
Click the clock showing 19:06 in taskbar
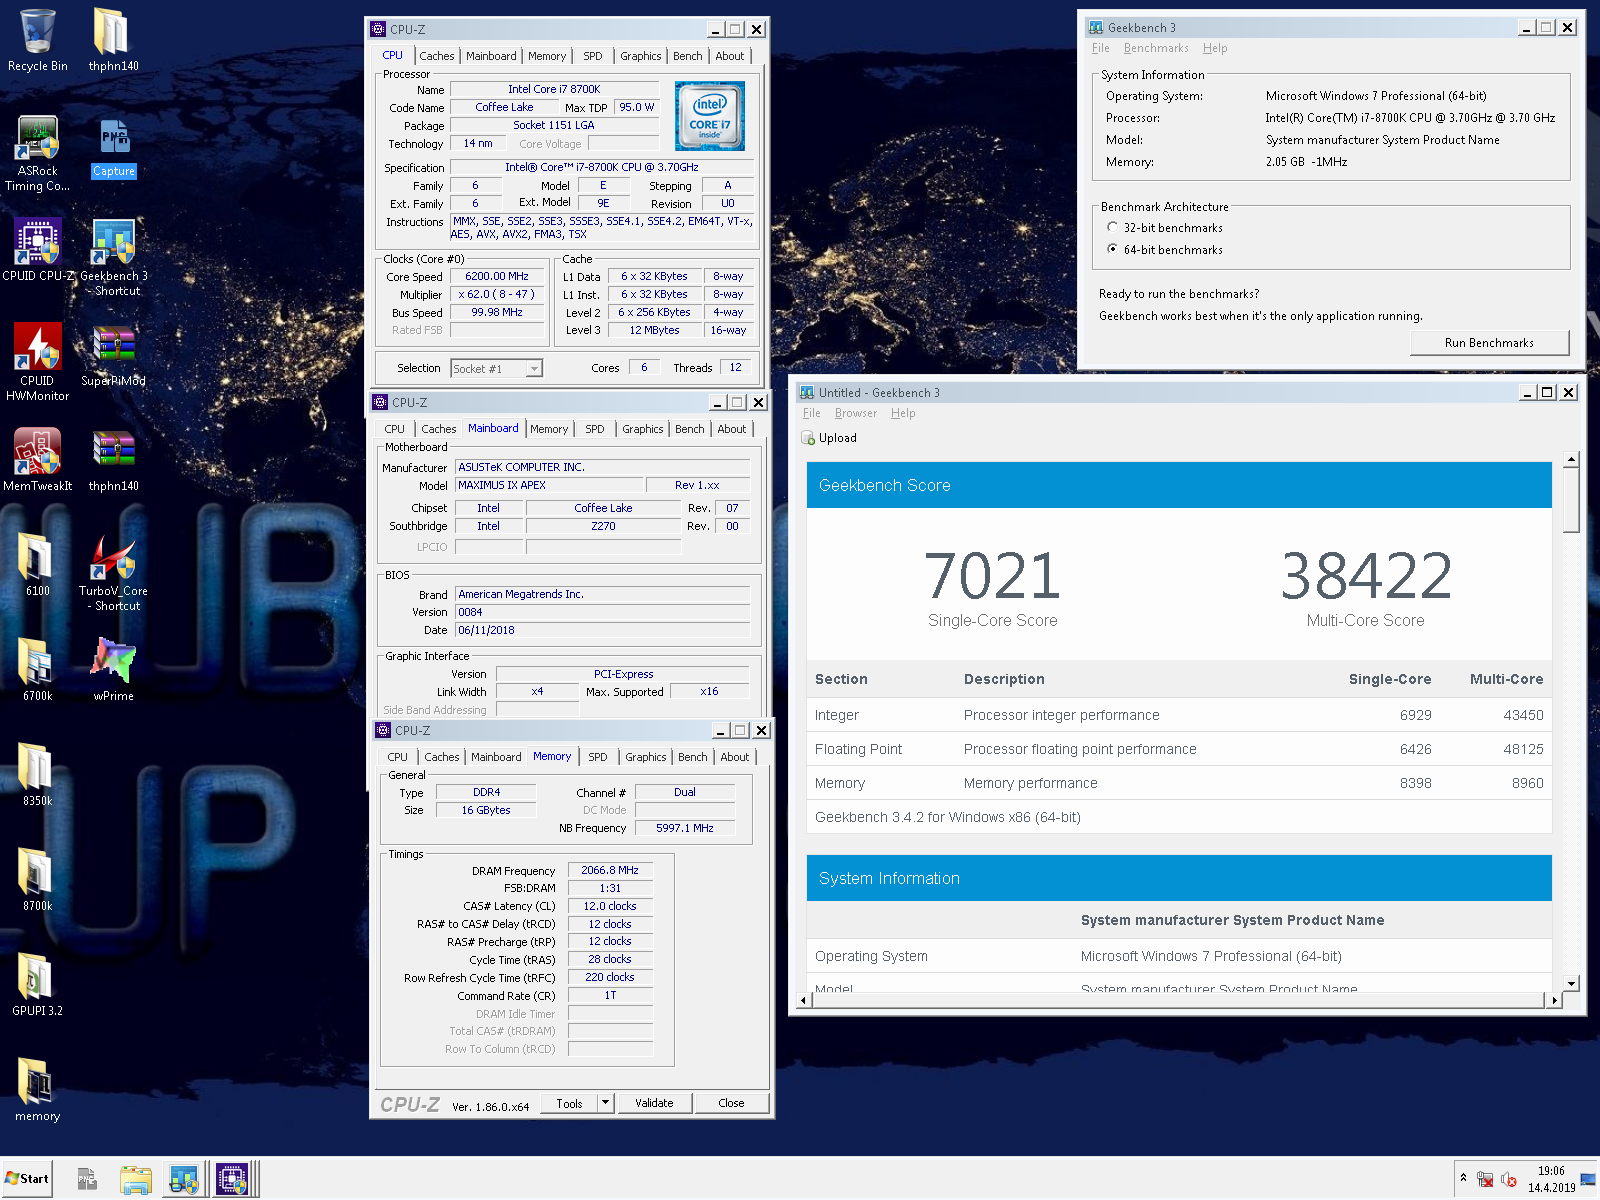[1551, 1171]
